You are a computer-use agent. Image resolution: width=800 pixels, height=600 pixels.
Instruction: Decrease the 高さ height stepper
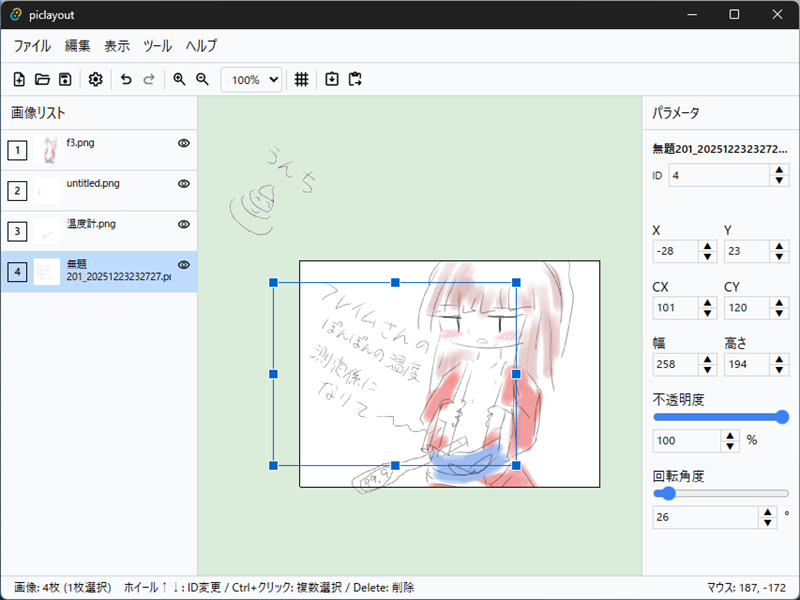[779, 370]
